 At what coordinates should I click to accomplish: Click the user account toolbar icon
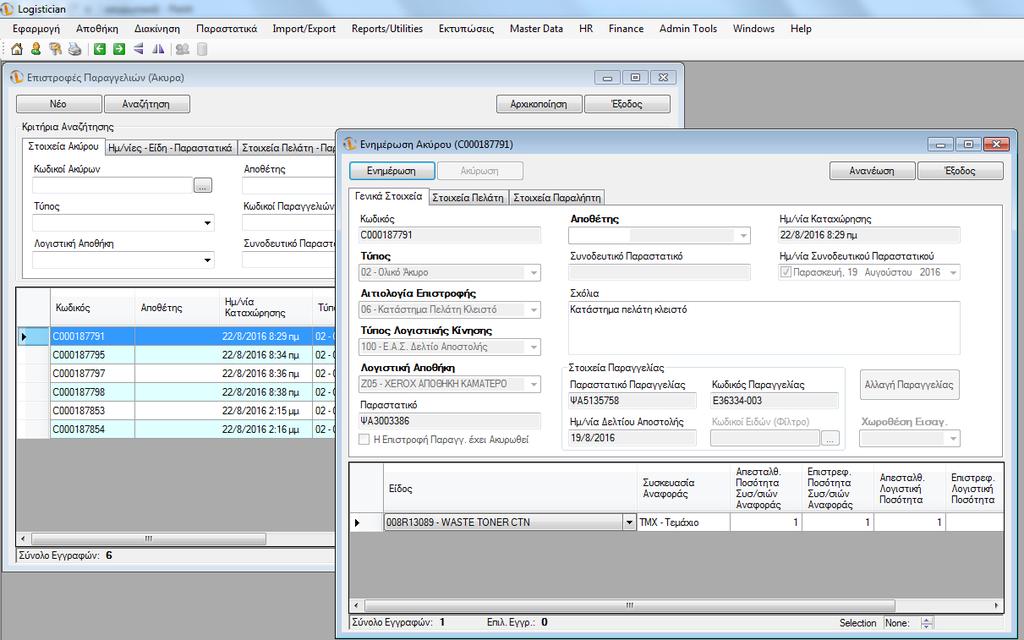tap(36, 49)
